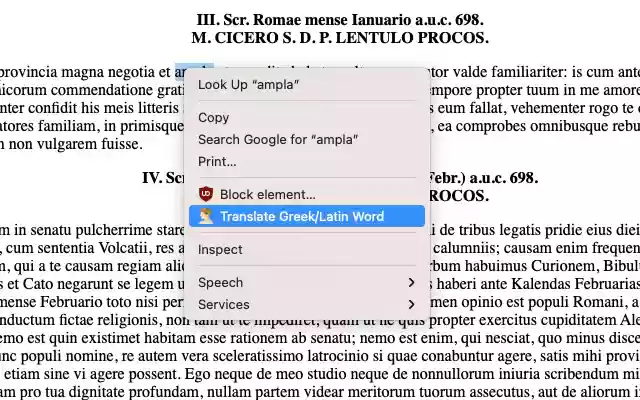This screenshot has height=400, width=640.
Task: Choose Translate Greek/Latin Word
Action: [x=307, y=216]
